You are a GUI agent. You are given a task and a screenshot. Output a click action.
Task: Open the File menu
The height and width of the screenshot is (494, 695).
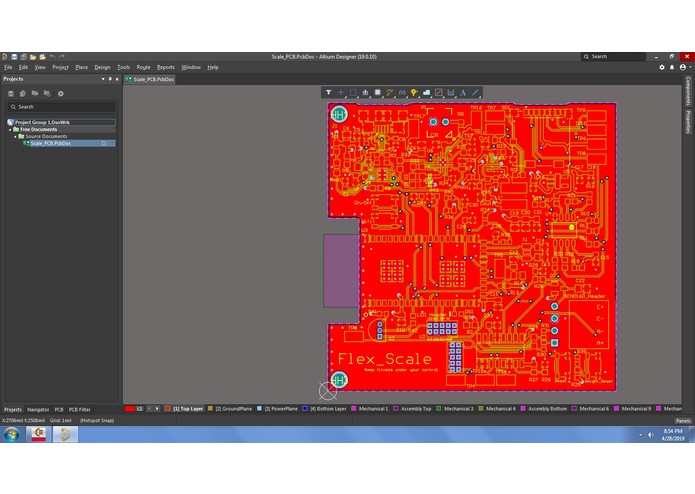click(x=8, y=67)
